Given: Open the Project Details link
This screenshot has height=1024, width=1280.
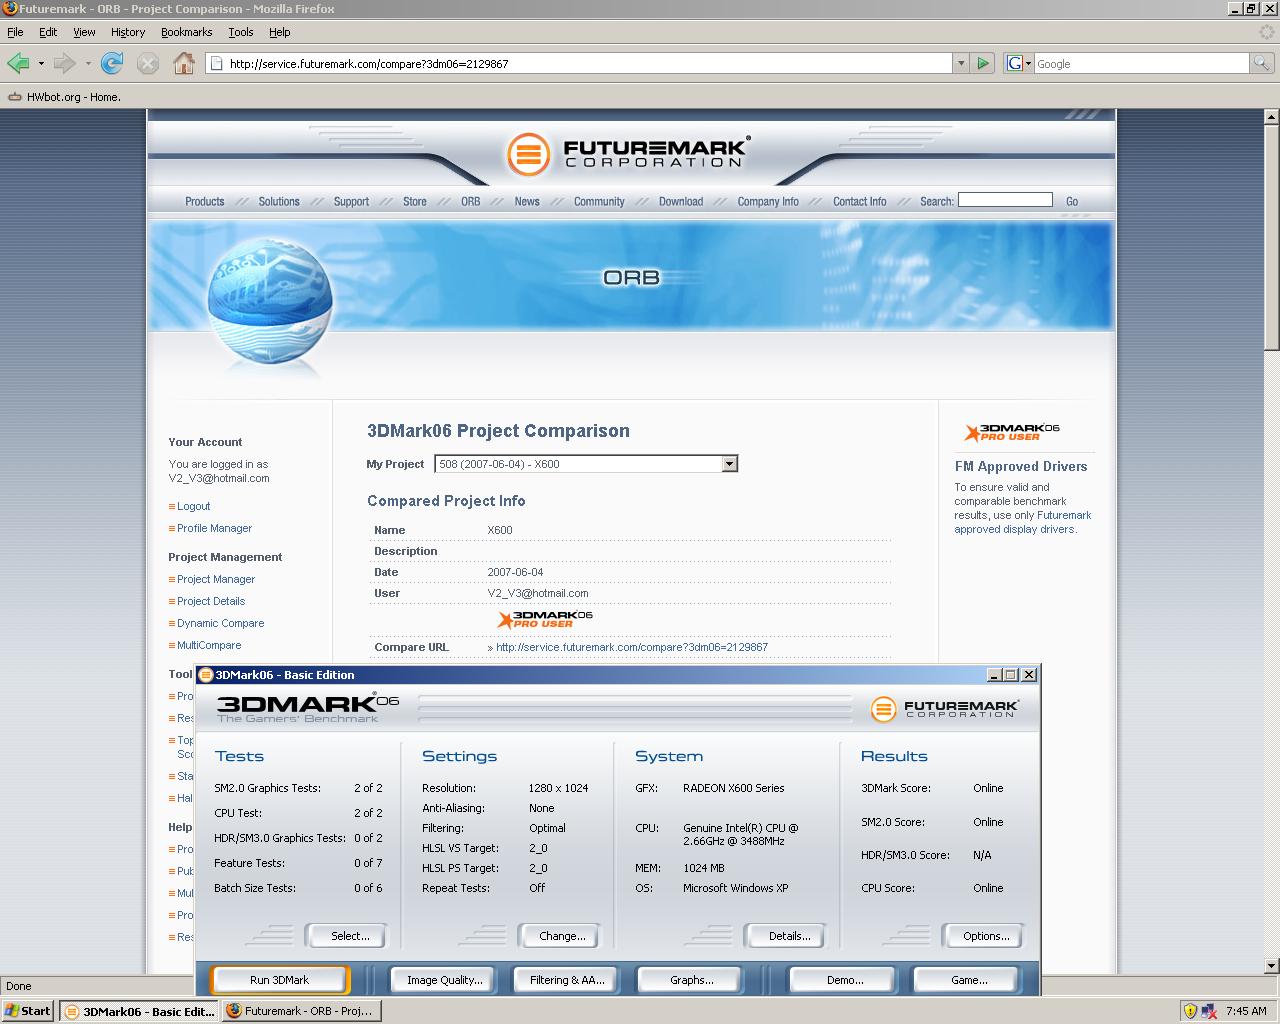Looking at the screenshot, I should point(211,601).
